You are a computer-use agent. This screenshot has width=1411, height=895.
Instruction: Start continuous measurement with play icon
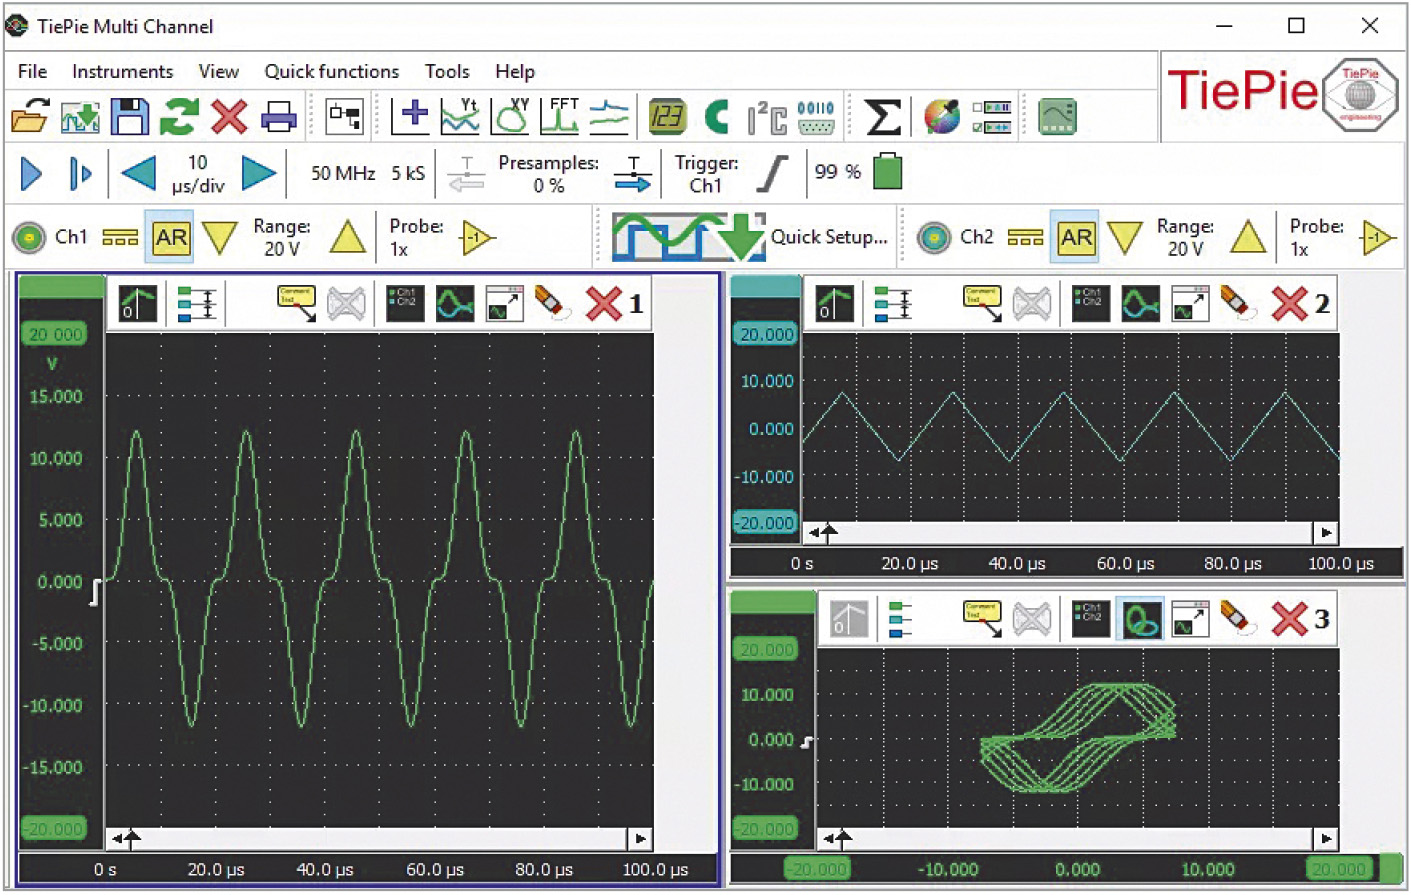pos(31,174)
